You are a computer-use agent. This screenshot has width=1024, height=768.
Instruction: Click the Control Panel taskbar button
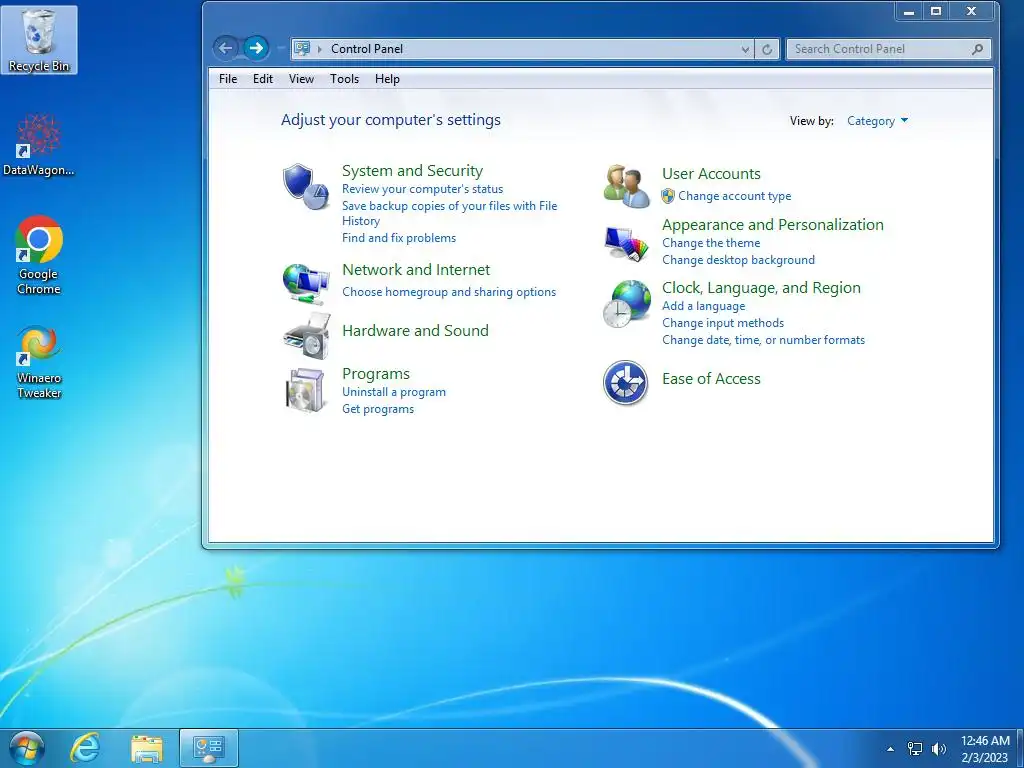(x=209, y=748)
